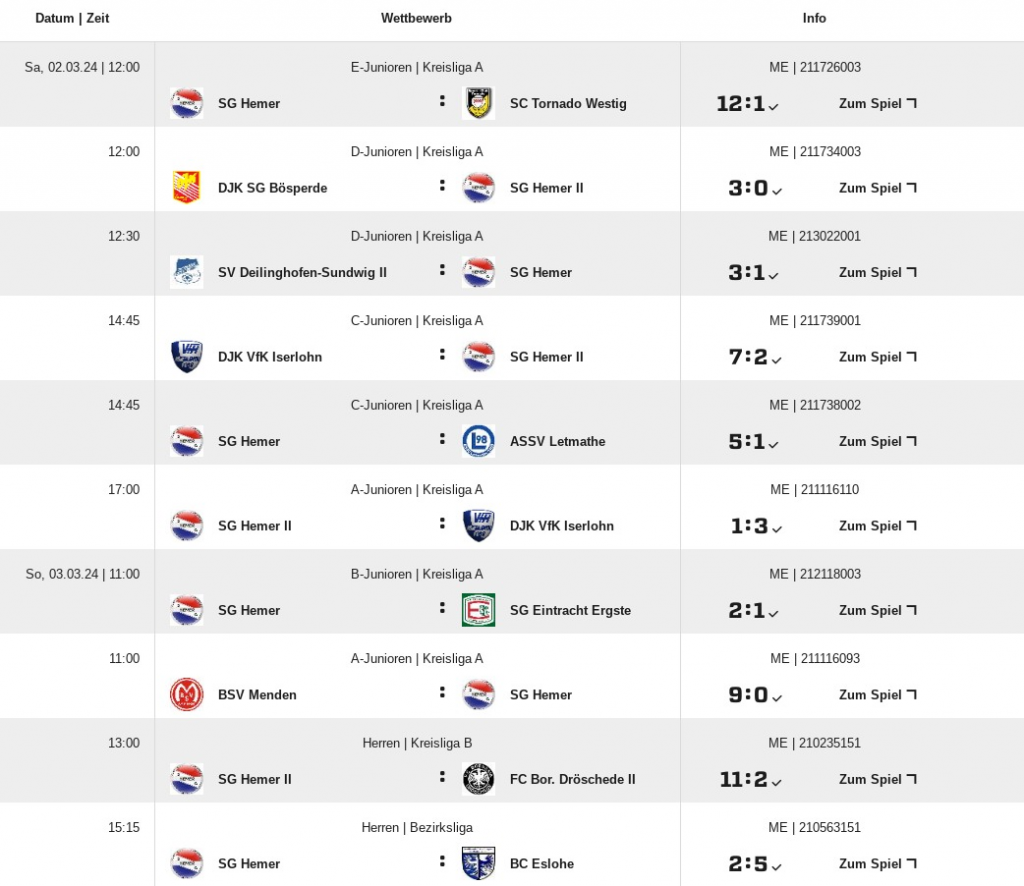Click the SV Deilinghofen-Sundwig II logo

click(186, 272)
